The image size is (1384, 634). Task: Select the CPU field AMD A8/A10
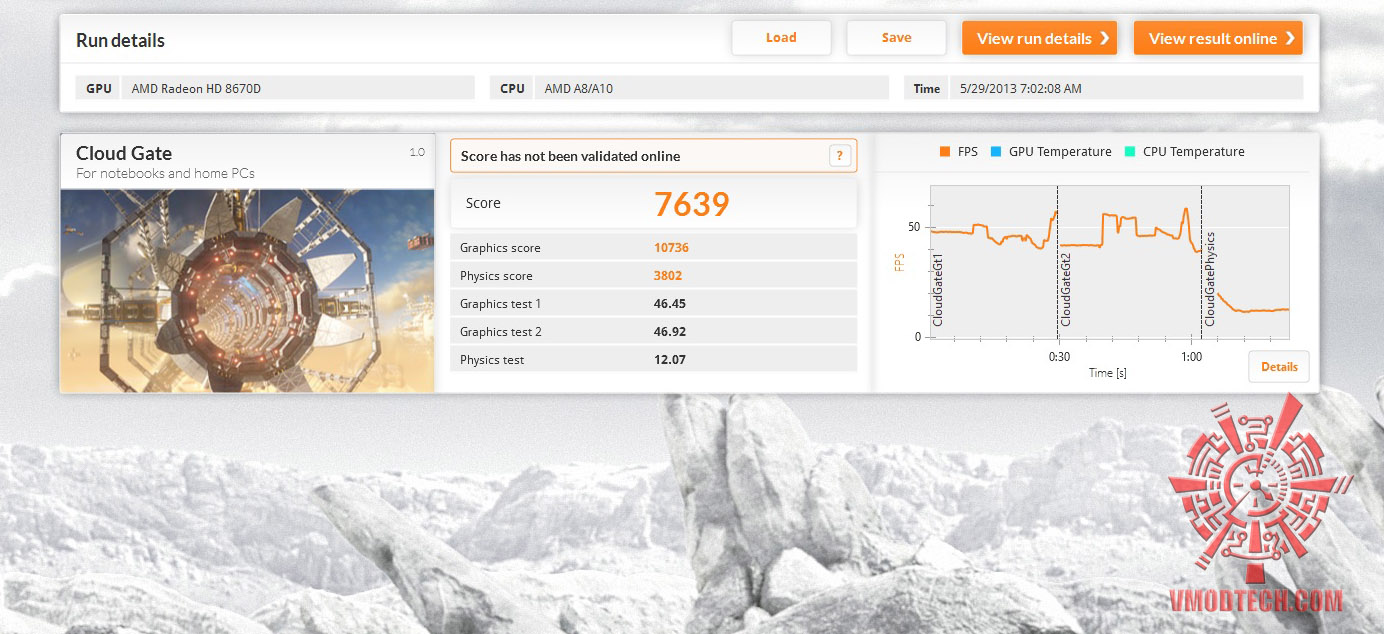pos(711,88)
